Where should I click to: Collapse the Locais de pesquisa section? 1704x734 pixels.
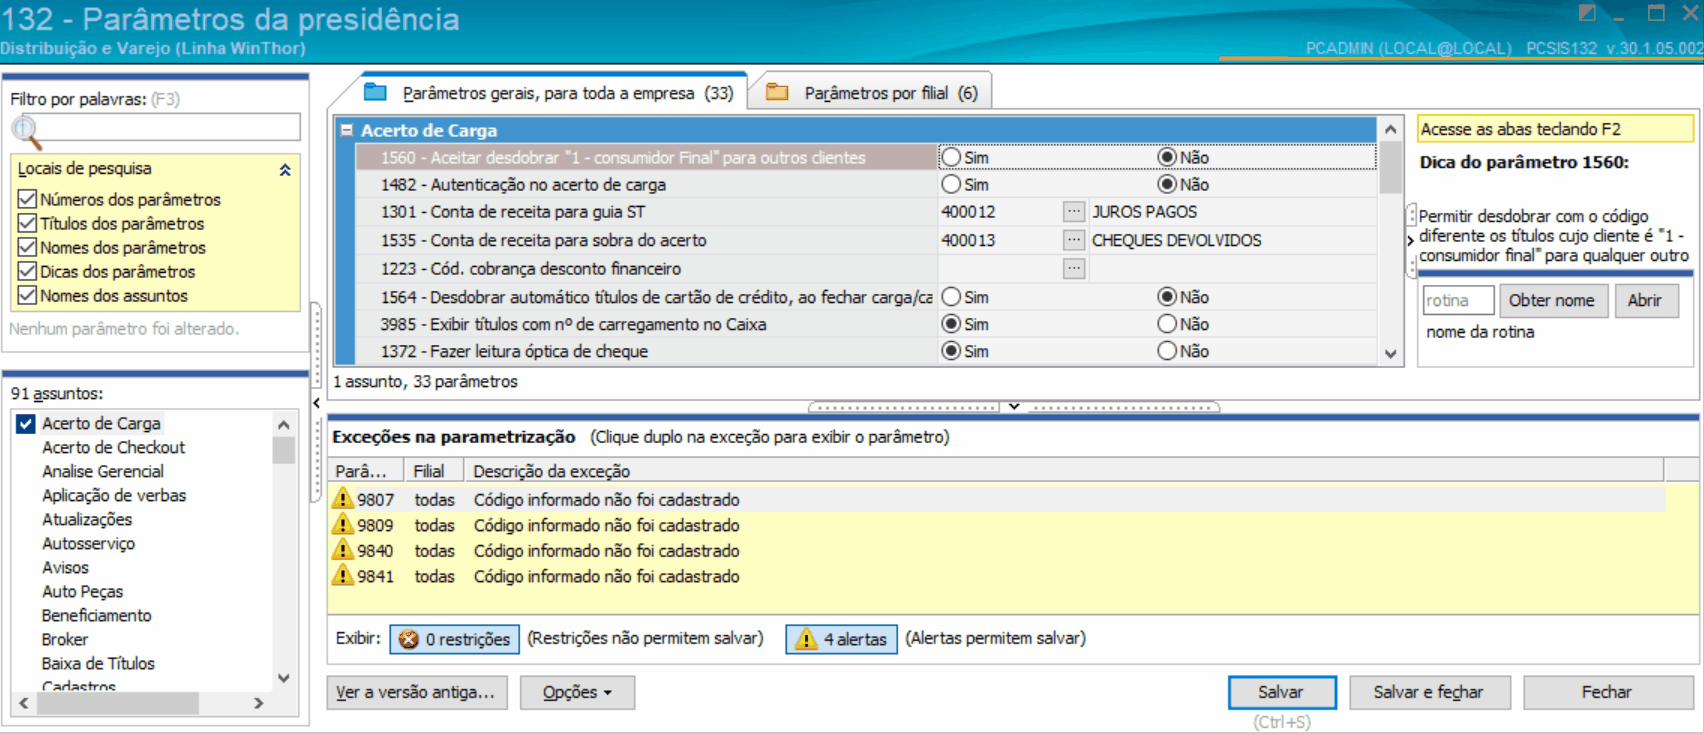point(285,170)
